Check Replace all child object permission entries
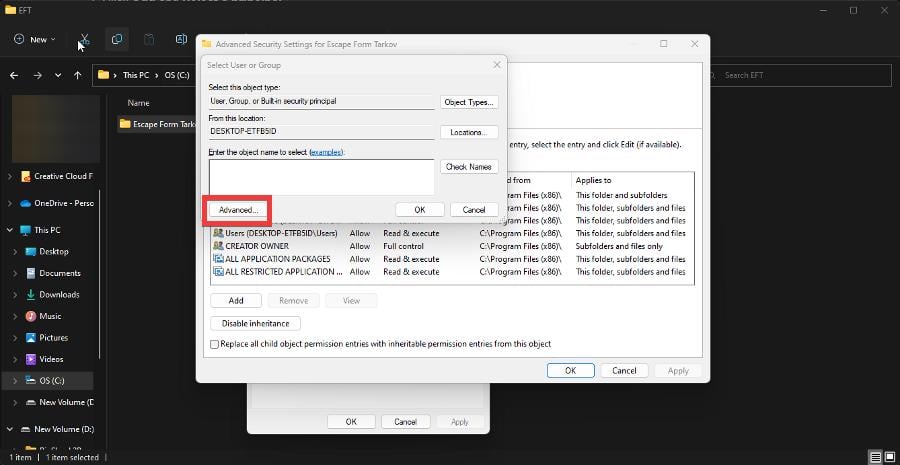900x465 pixels. (215, 344)
